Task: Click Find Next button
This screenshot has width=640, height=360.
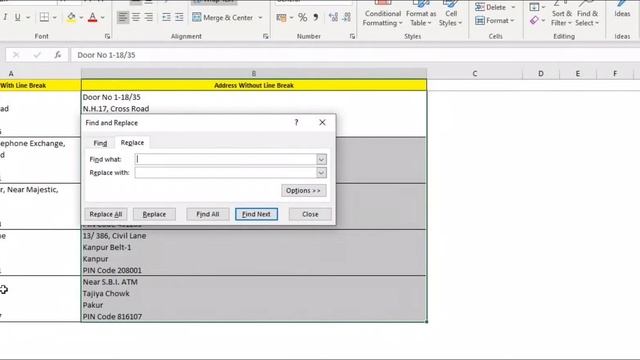Action: (256, 214)
